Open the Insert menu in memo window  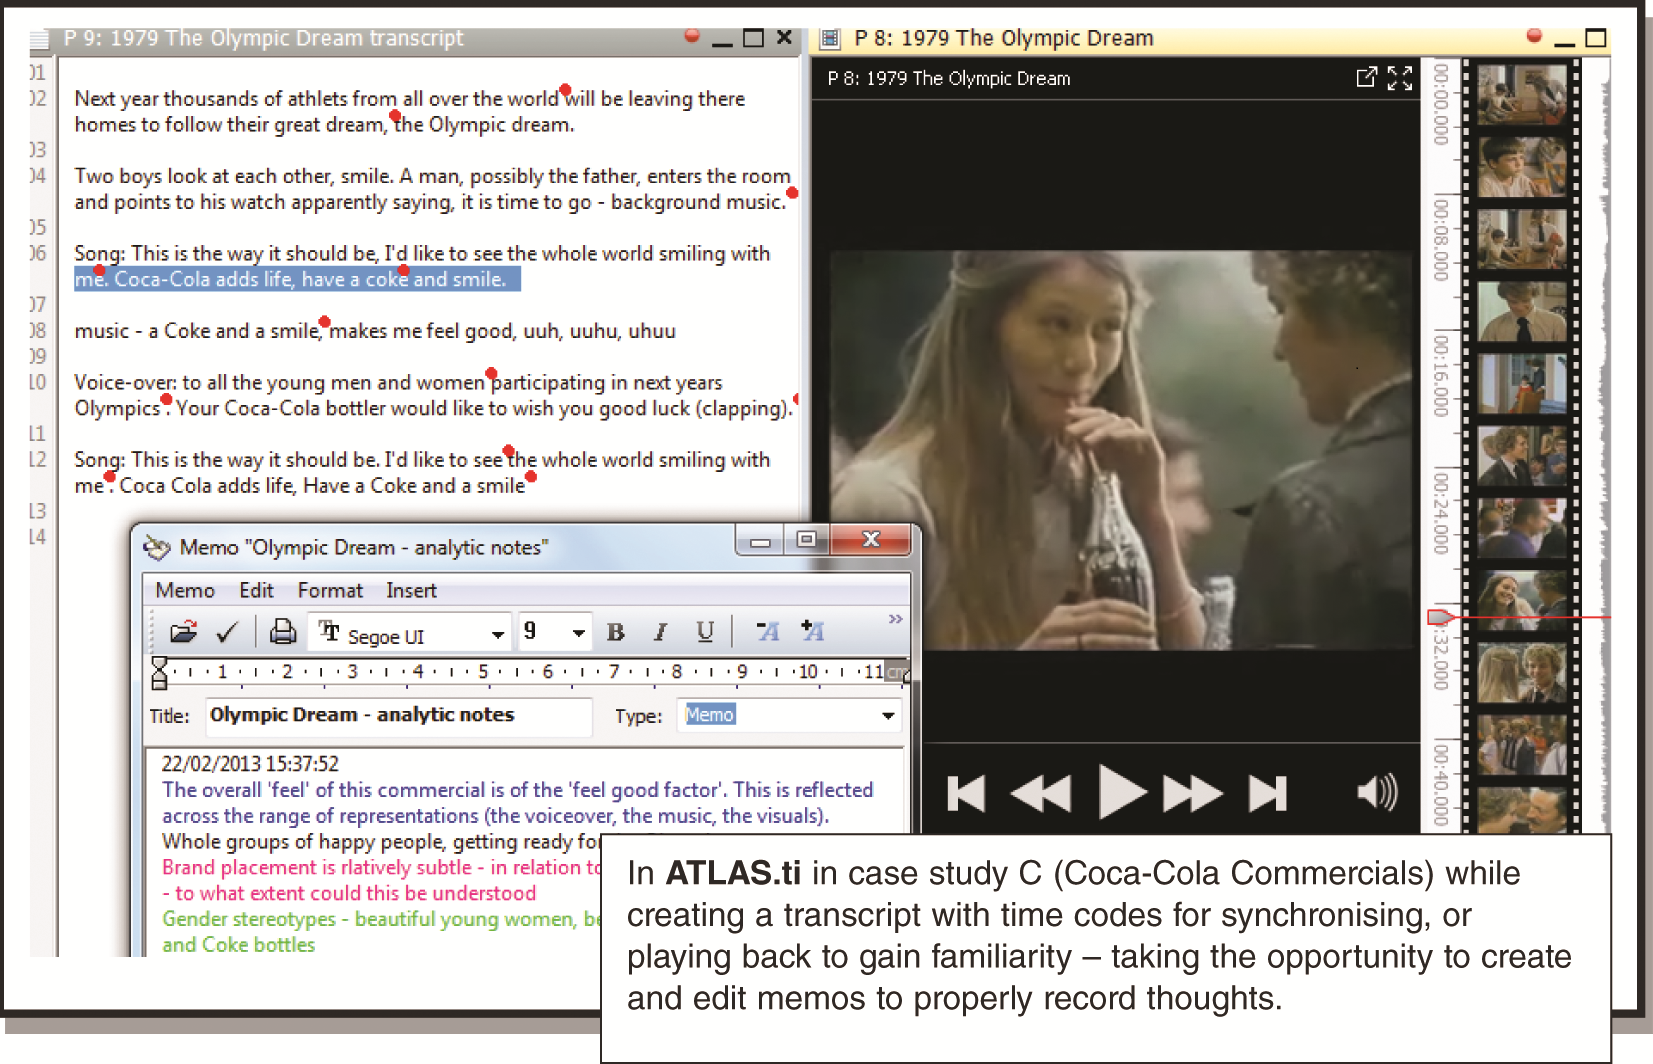411,591
